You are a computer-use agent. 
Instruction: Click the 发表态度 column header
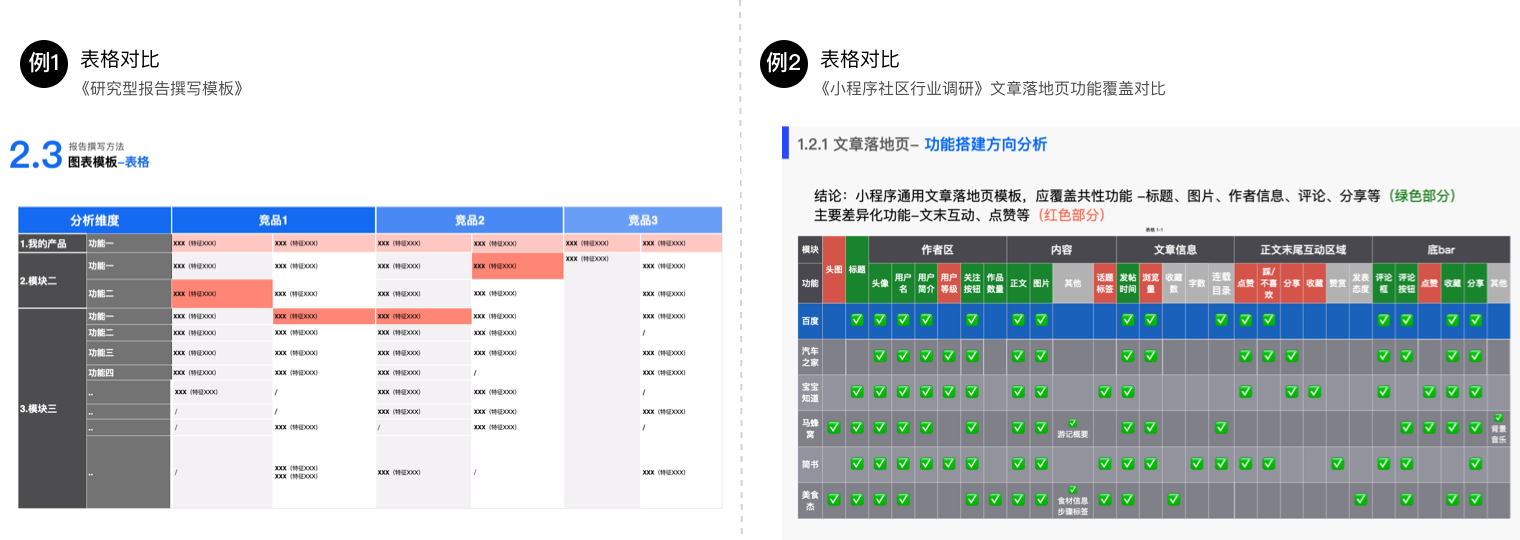point(1360,283)
